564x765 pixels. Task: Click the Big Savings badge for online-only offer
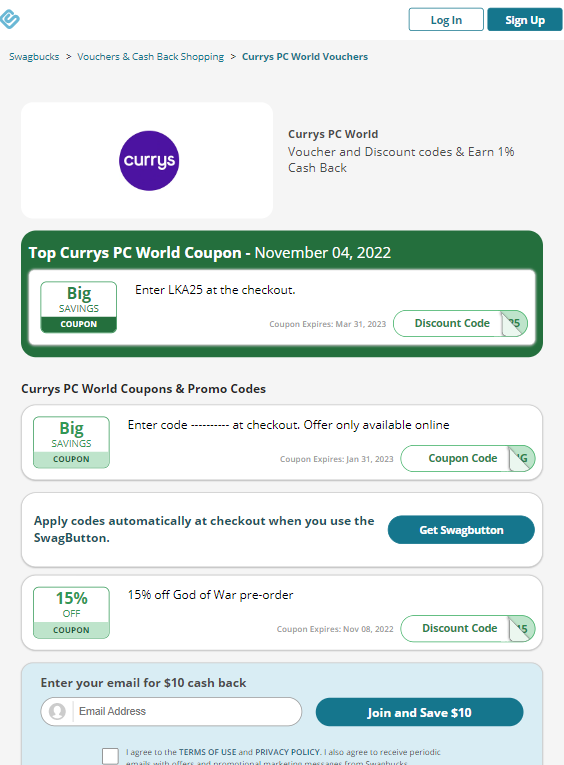[71, 442]
